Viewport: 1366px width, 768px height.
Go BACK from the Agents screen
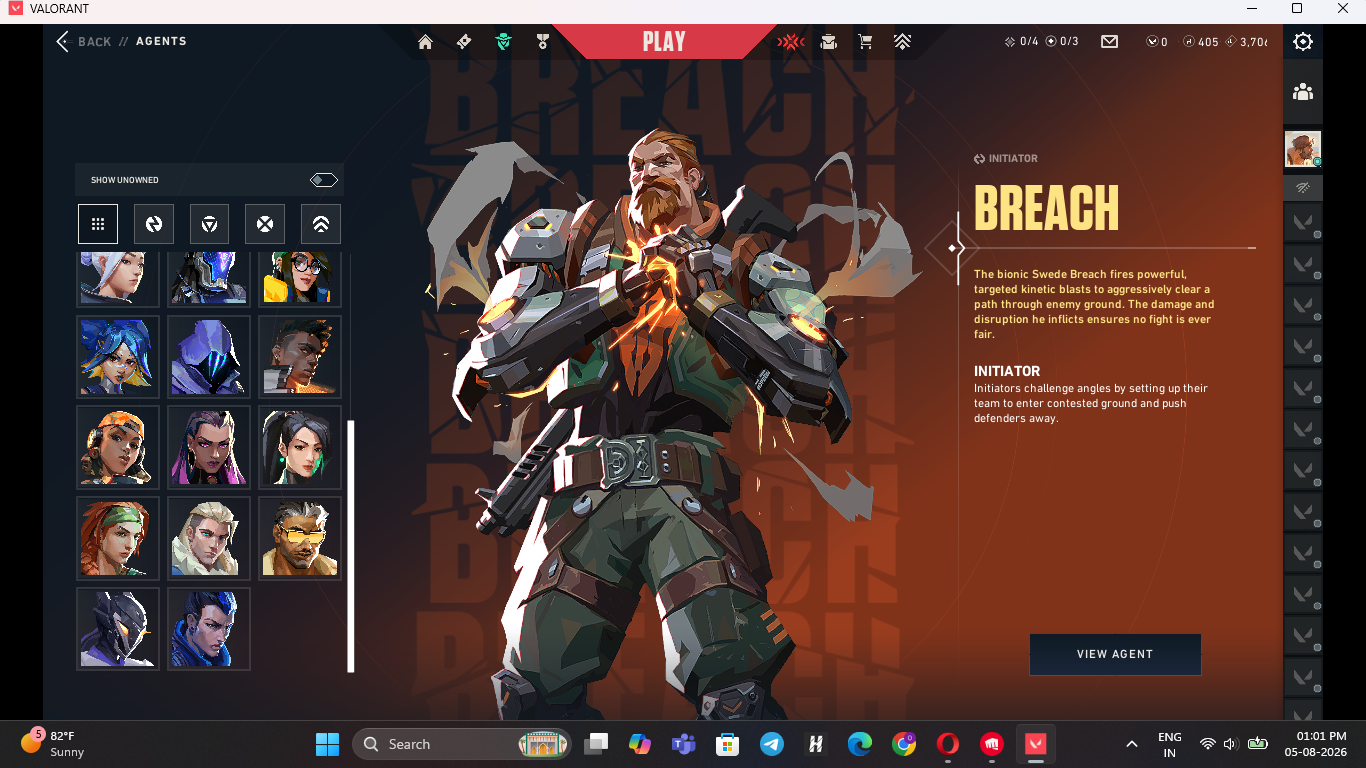point(84,42)
